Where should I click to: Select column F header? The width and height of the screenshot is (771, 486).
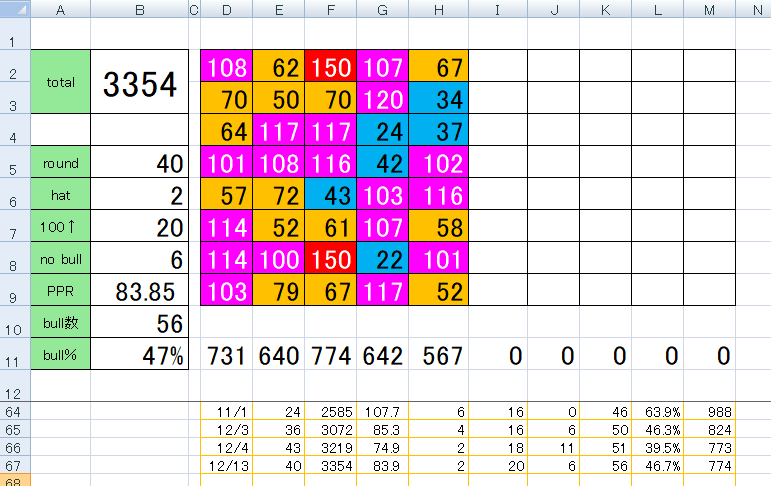330,9
